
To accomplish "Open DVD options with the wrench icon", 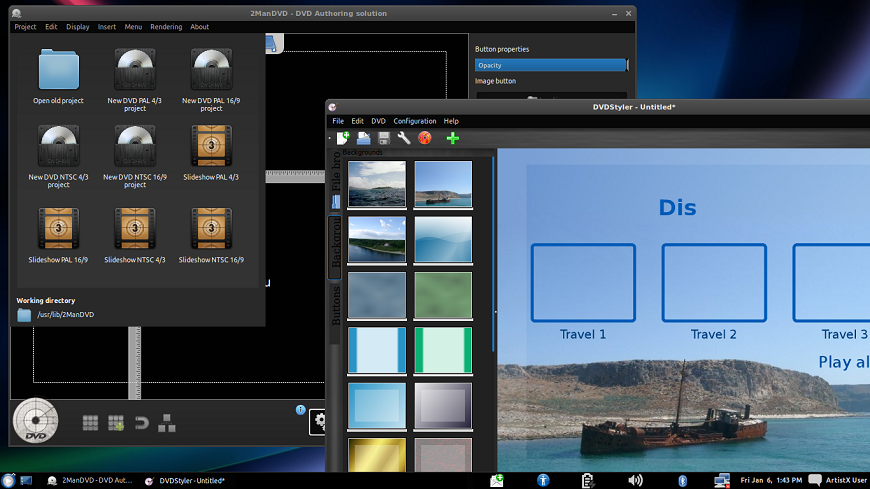I will [x=404, y=138].
